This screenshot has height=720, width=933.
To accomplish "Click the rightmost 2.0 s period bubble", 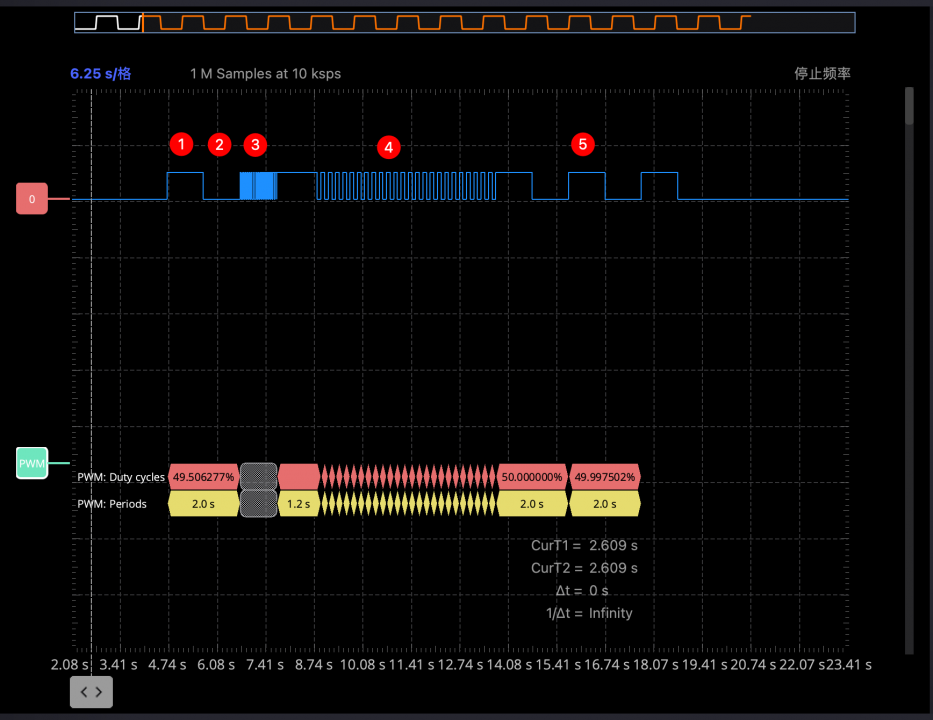I will point(604,504).
